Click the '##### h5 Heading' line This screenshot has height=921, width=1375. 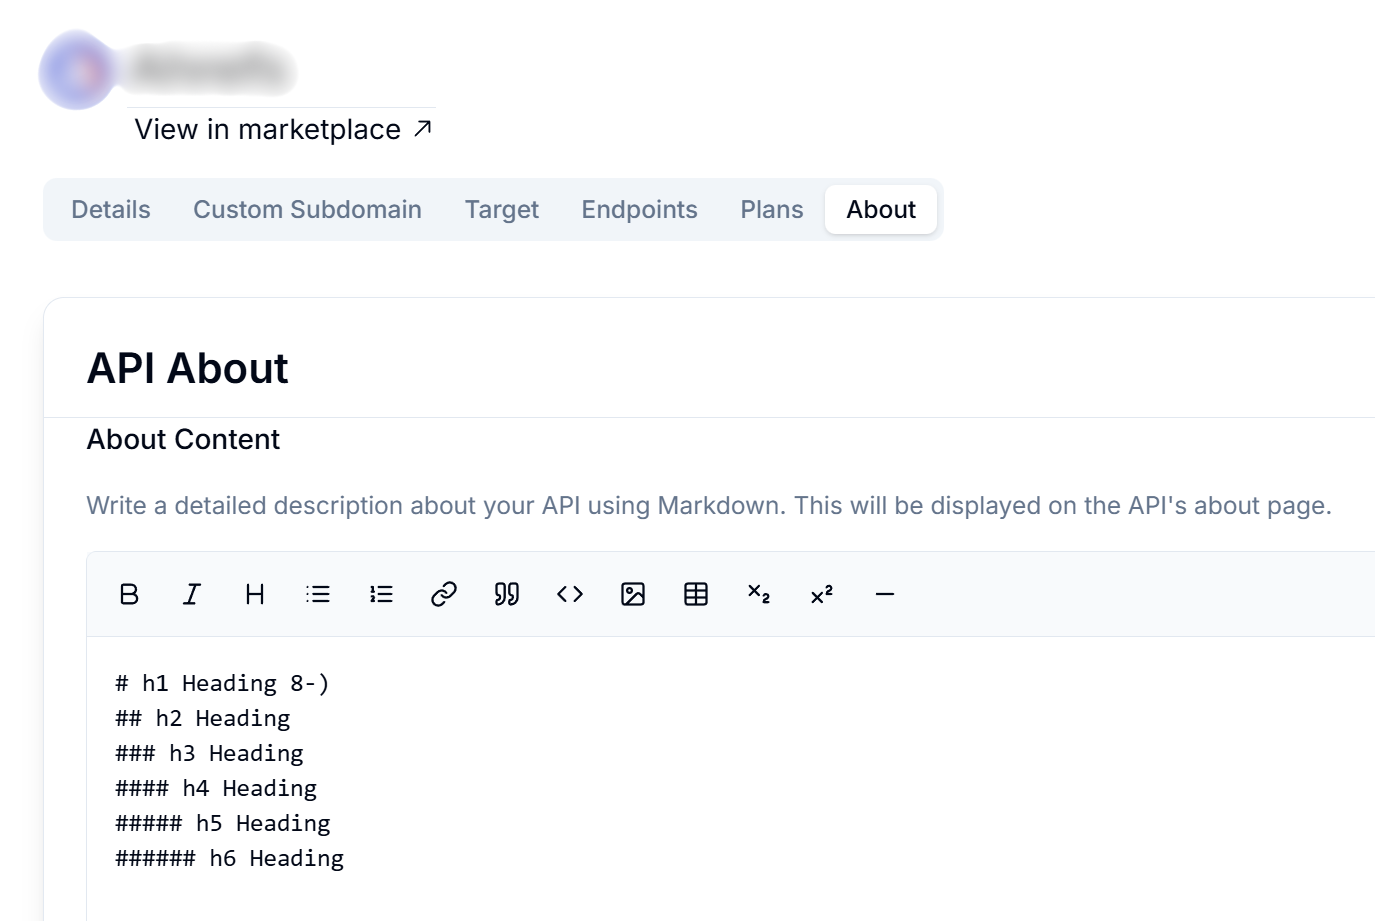coord(223,823)
